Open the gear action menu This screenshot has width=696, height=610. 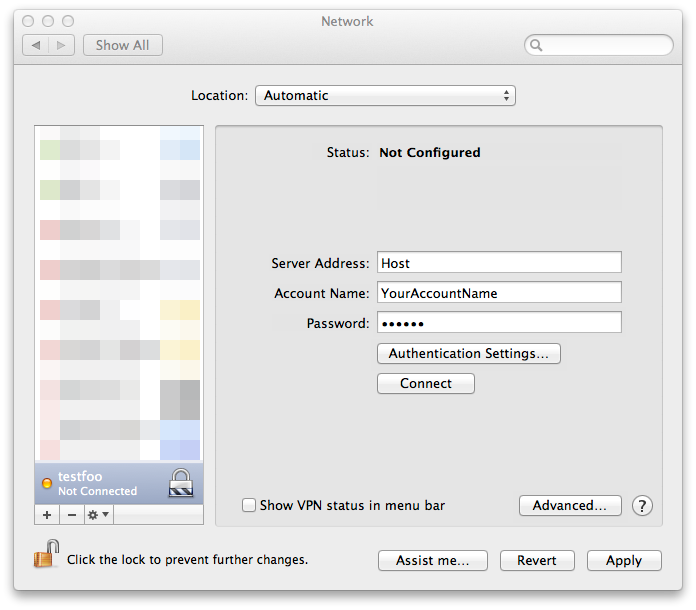pos(99,515)
